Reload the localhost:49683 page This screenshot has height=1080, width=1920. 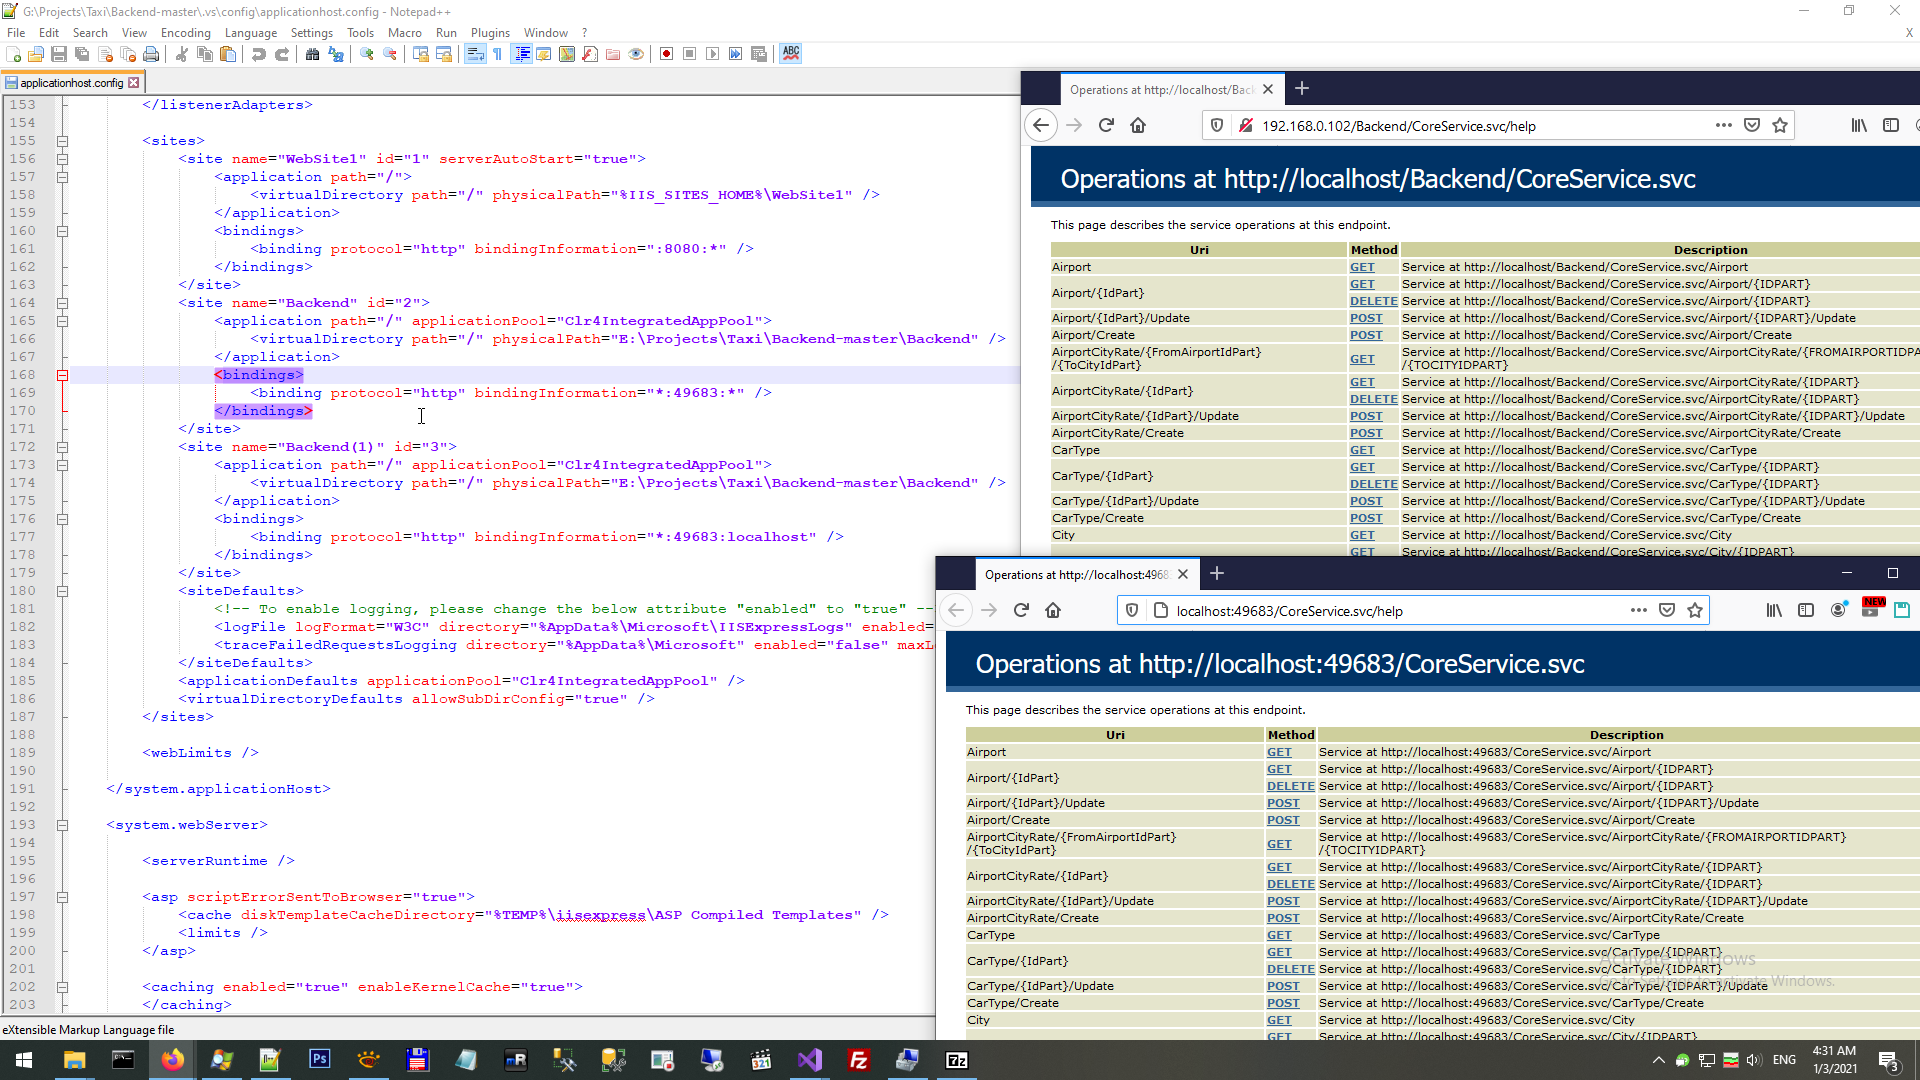1021,610
